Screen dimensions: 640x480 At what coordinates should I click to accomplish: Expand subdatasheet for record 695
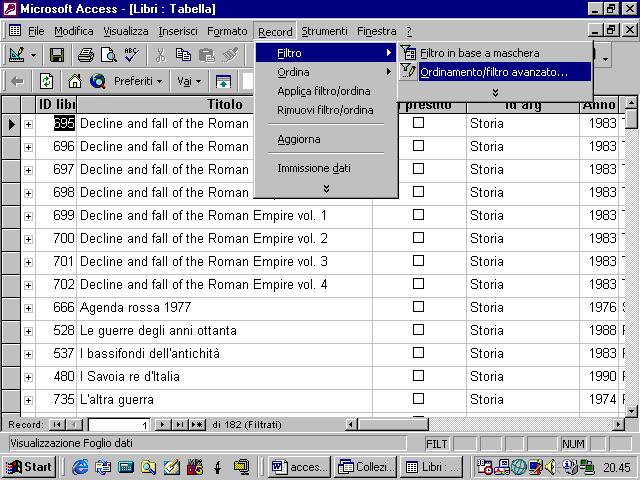tap(28, 124)
